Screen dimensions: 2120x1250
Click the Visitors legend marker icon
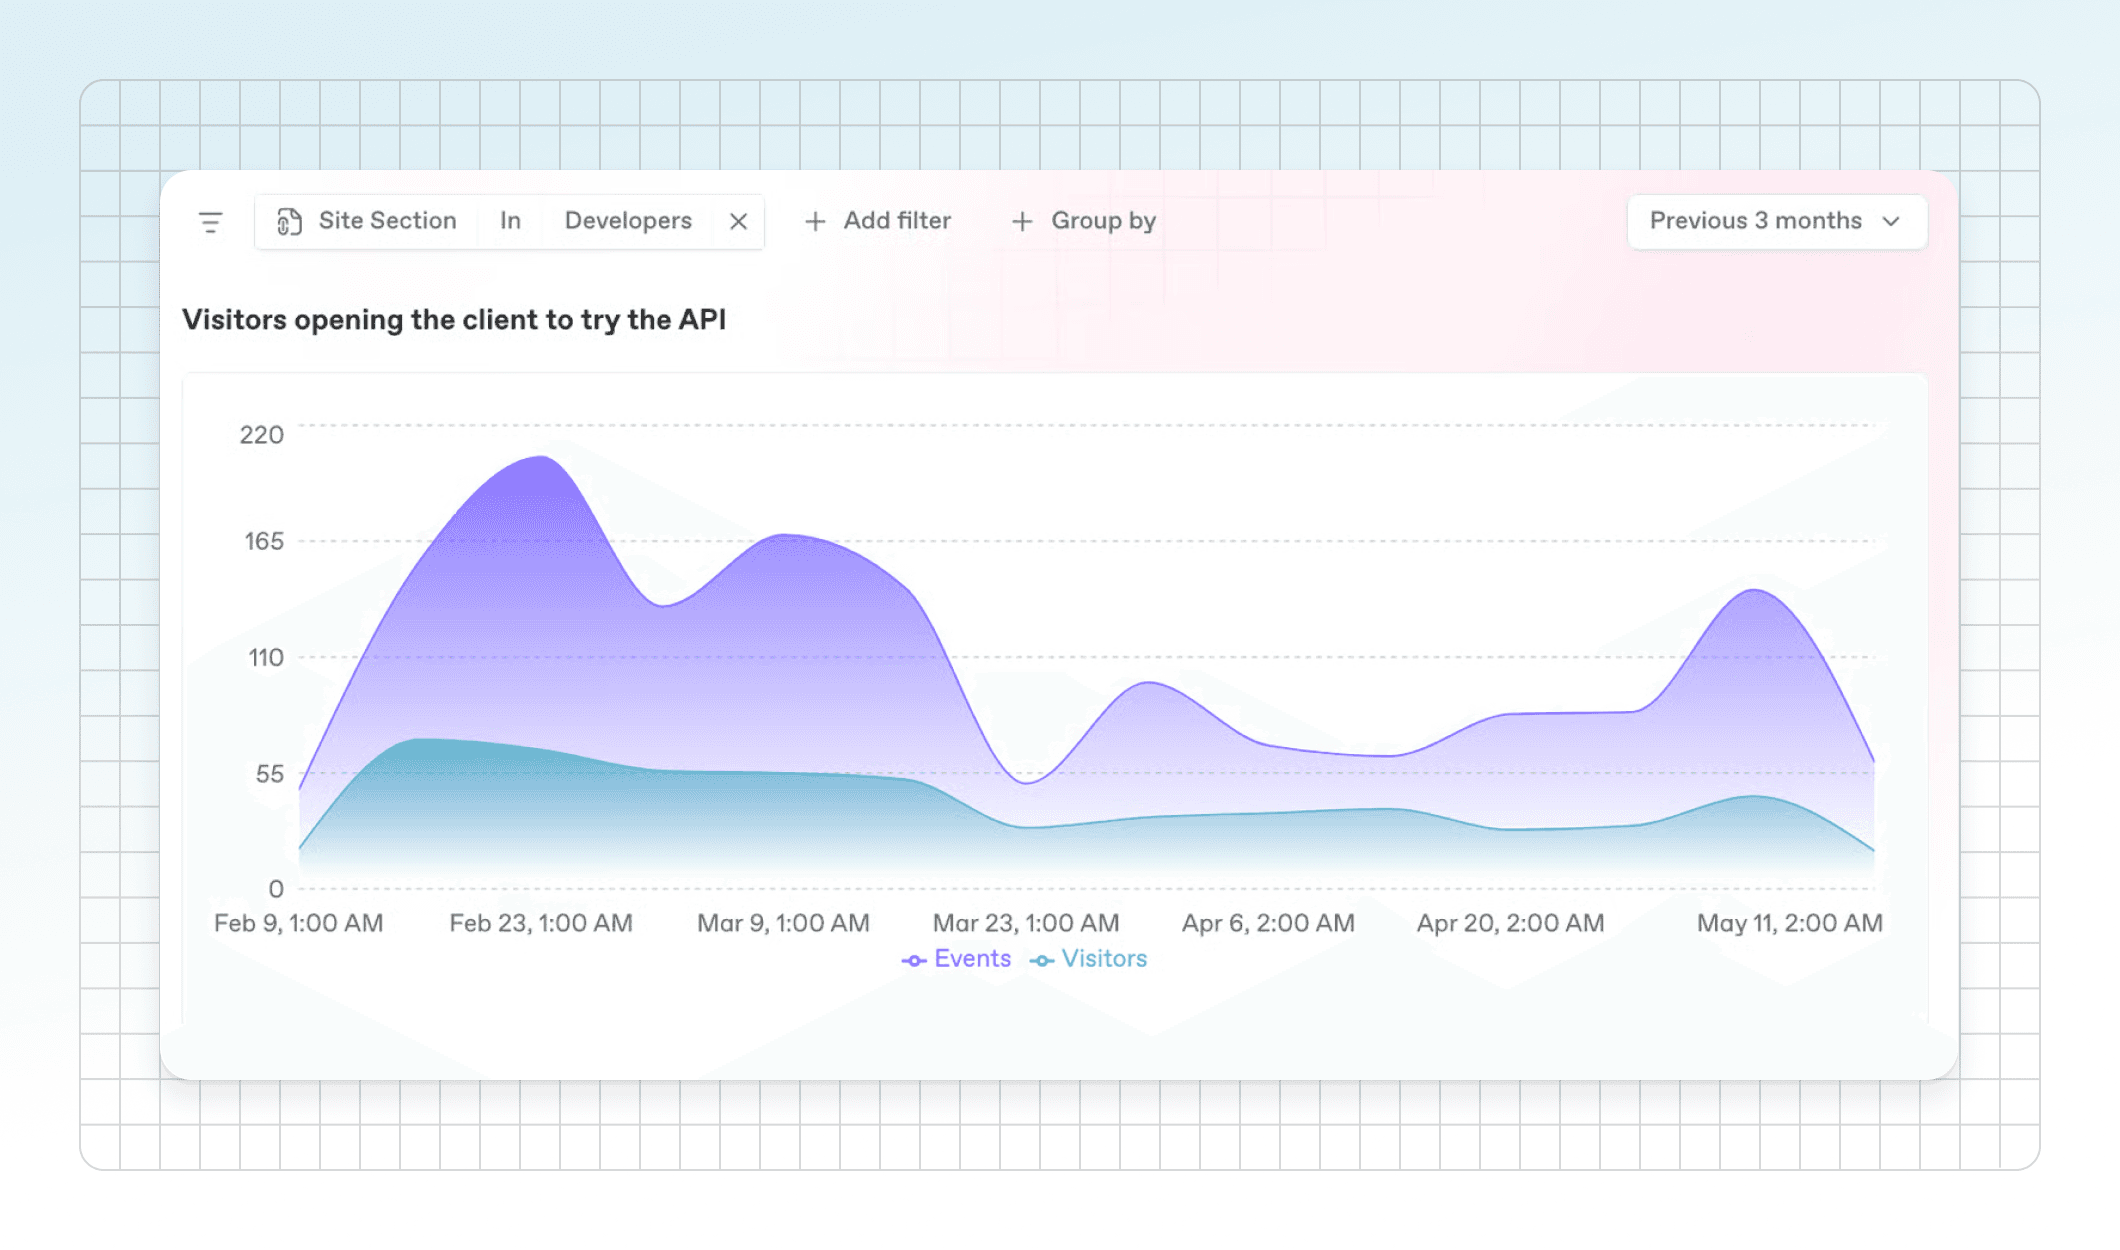coord(1042,961)
